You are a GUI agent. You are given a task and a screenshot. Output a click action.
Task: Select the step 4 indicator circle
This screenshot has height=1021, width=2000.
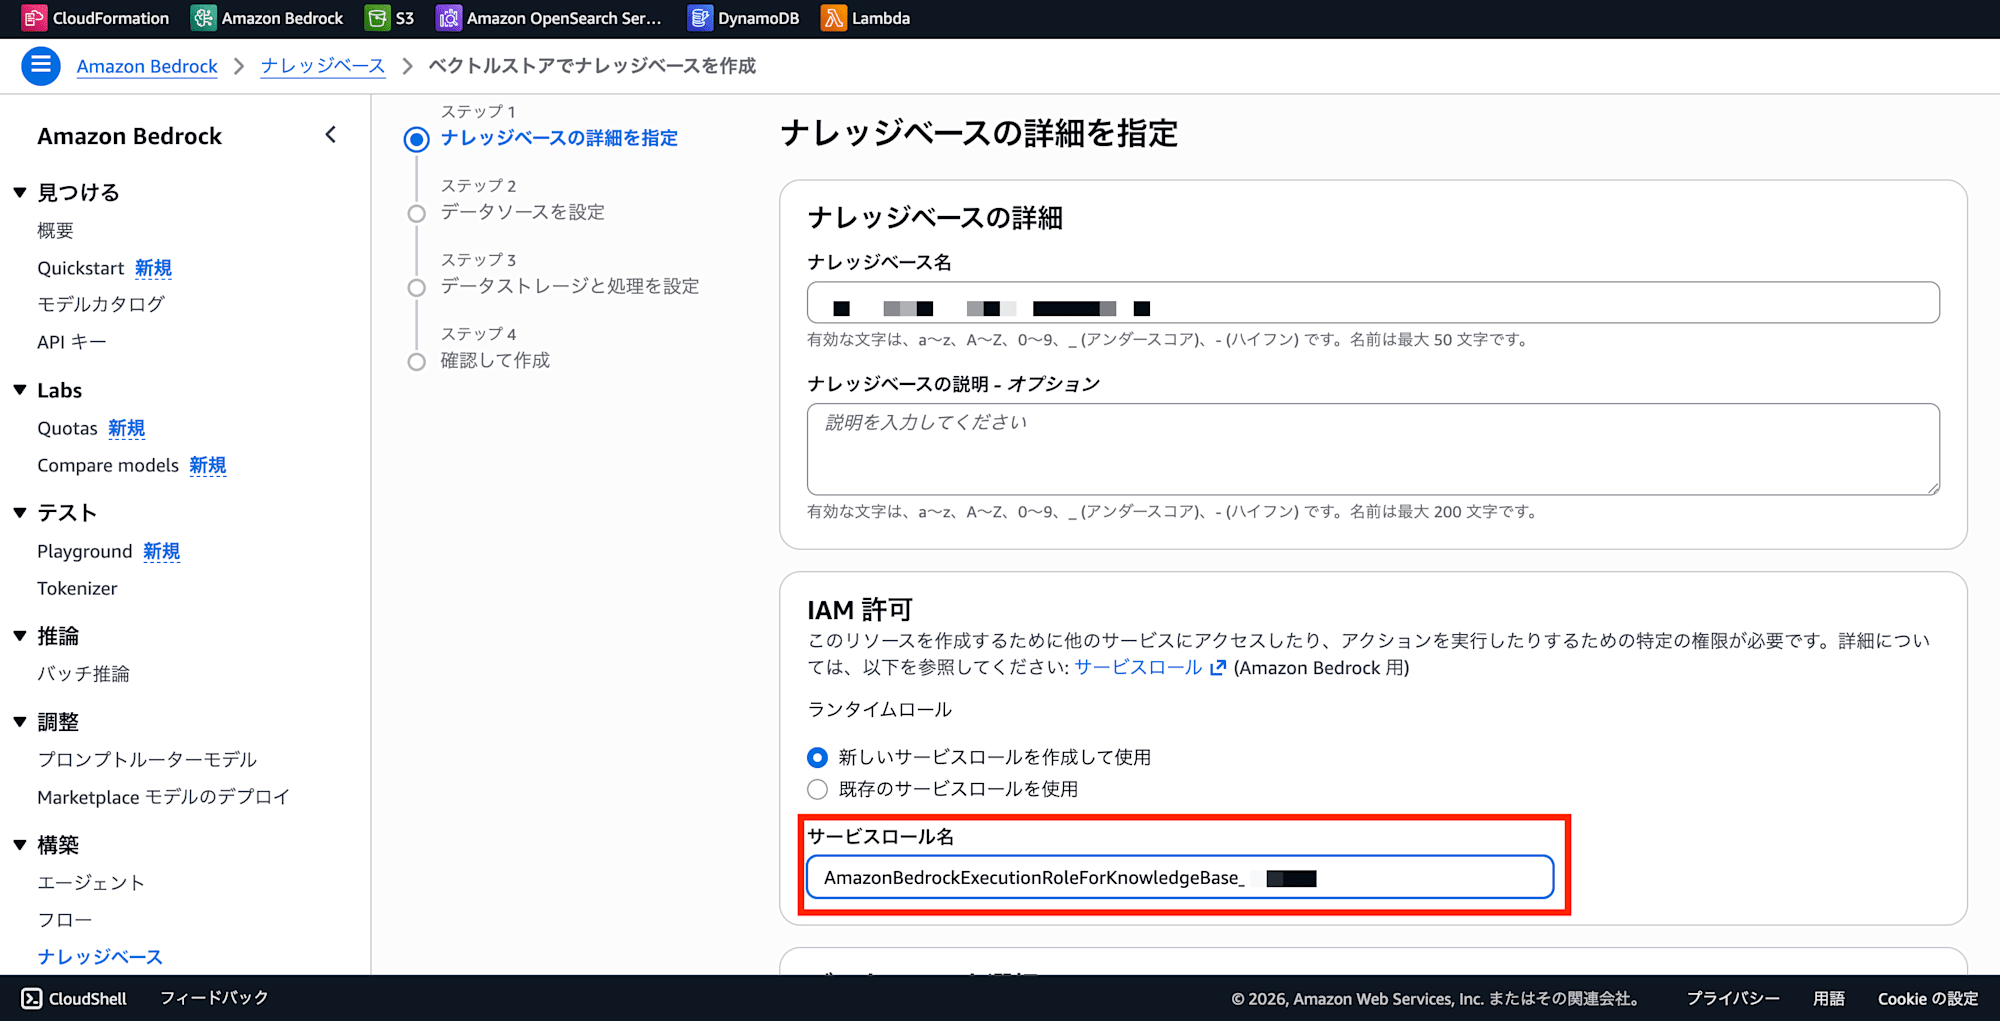(417, 361)
